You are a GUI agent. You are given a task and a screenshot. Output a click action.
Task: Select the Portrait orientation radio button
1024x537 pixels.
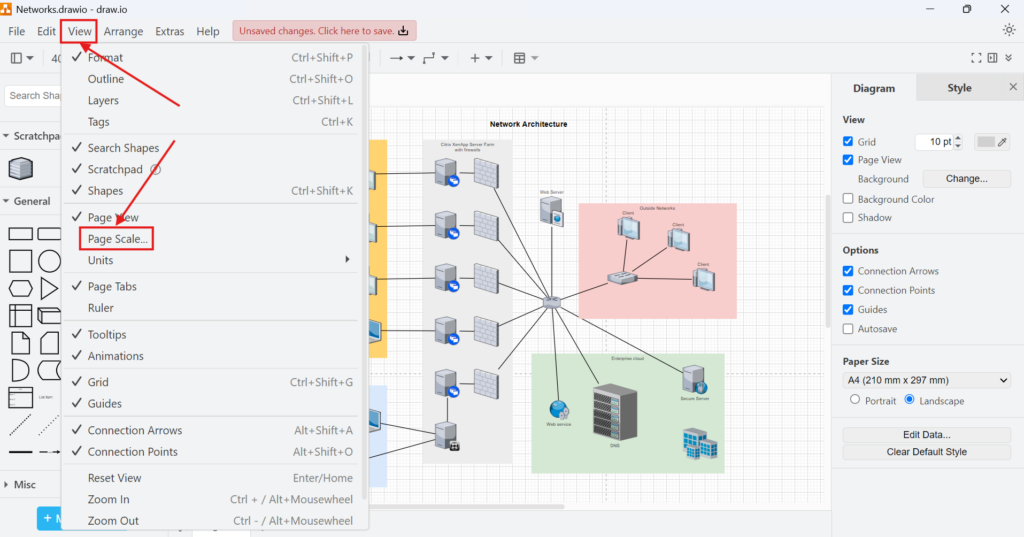[x=855, y=399]
